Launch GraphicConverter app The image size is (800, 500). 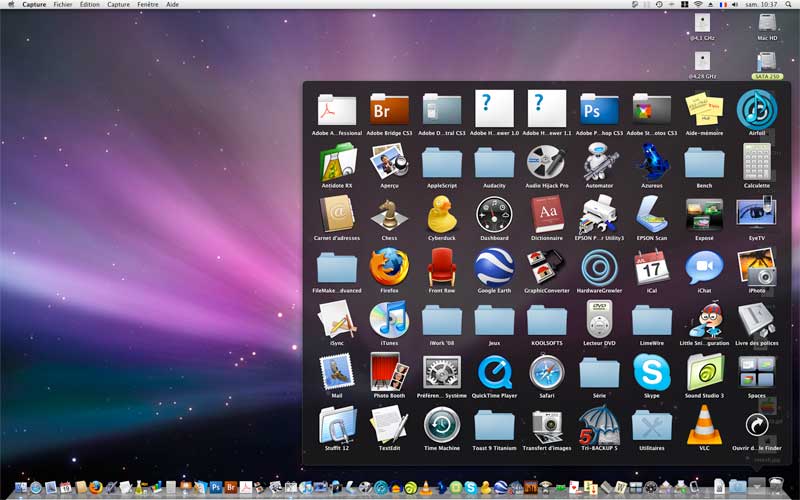546,267
